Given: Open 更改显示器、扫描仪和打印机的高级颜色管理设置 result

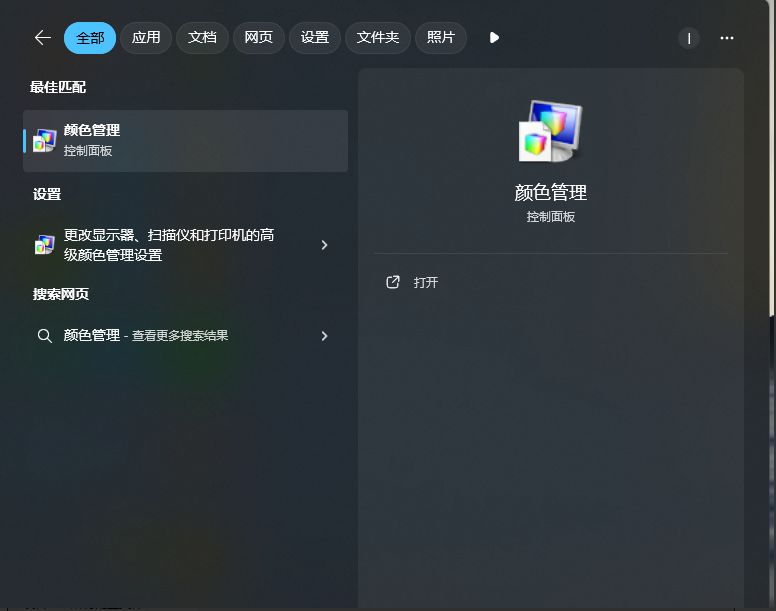Looking at the screenshot, I should [186, 245].
